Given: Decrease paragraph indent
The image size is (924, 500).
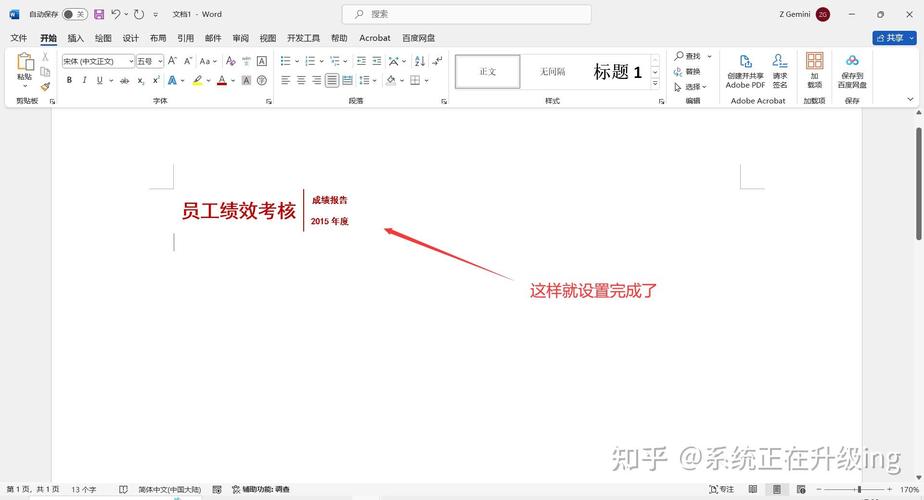Looking at the screenshot, I should pyautogui.click(x=361, y=61).
